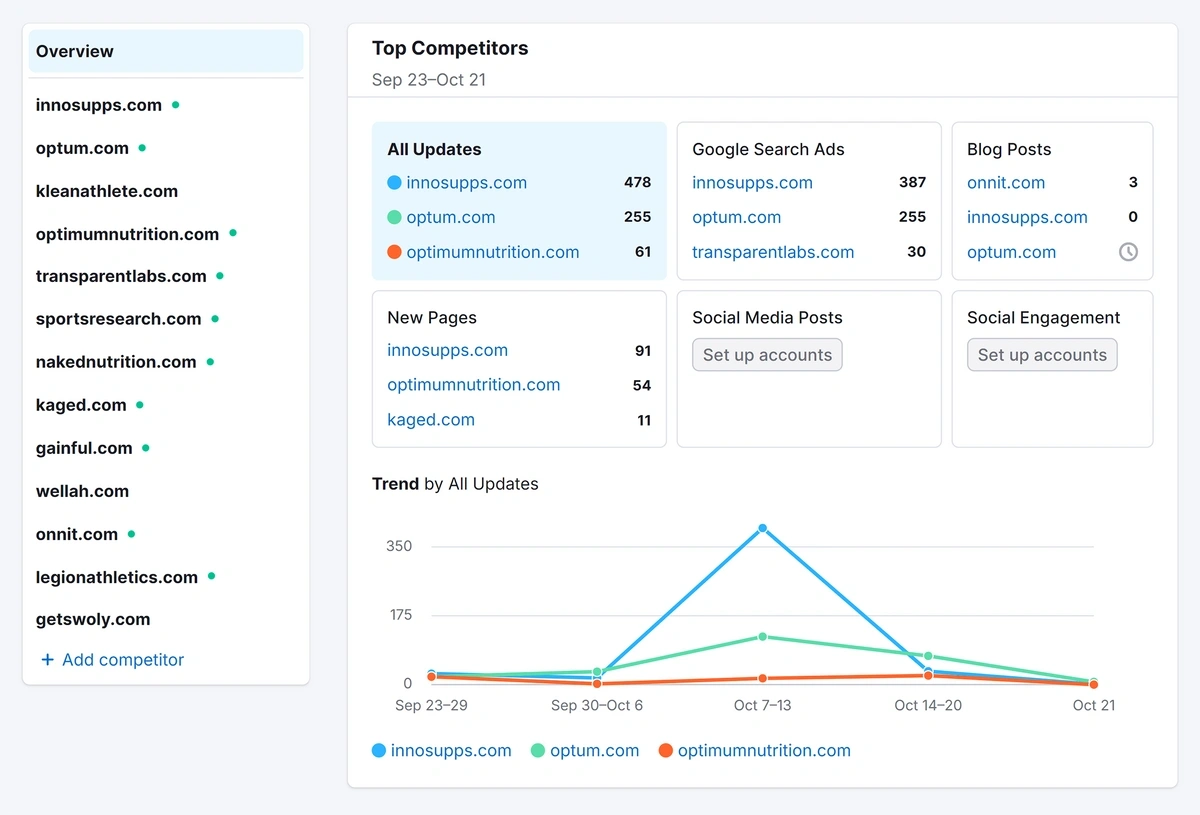Click the Sep 23–Oct 21 date range text
Screen dimensions: 1200x815
click(429, 80)
